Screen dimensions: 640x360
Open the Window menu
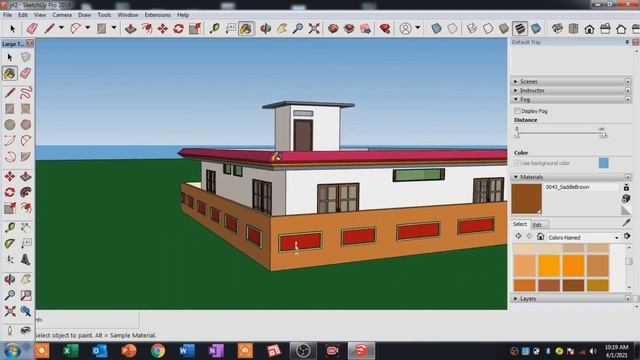(128, 15)
